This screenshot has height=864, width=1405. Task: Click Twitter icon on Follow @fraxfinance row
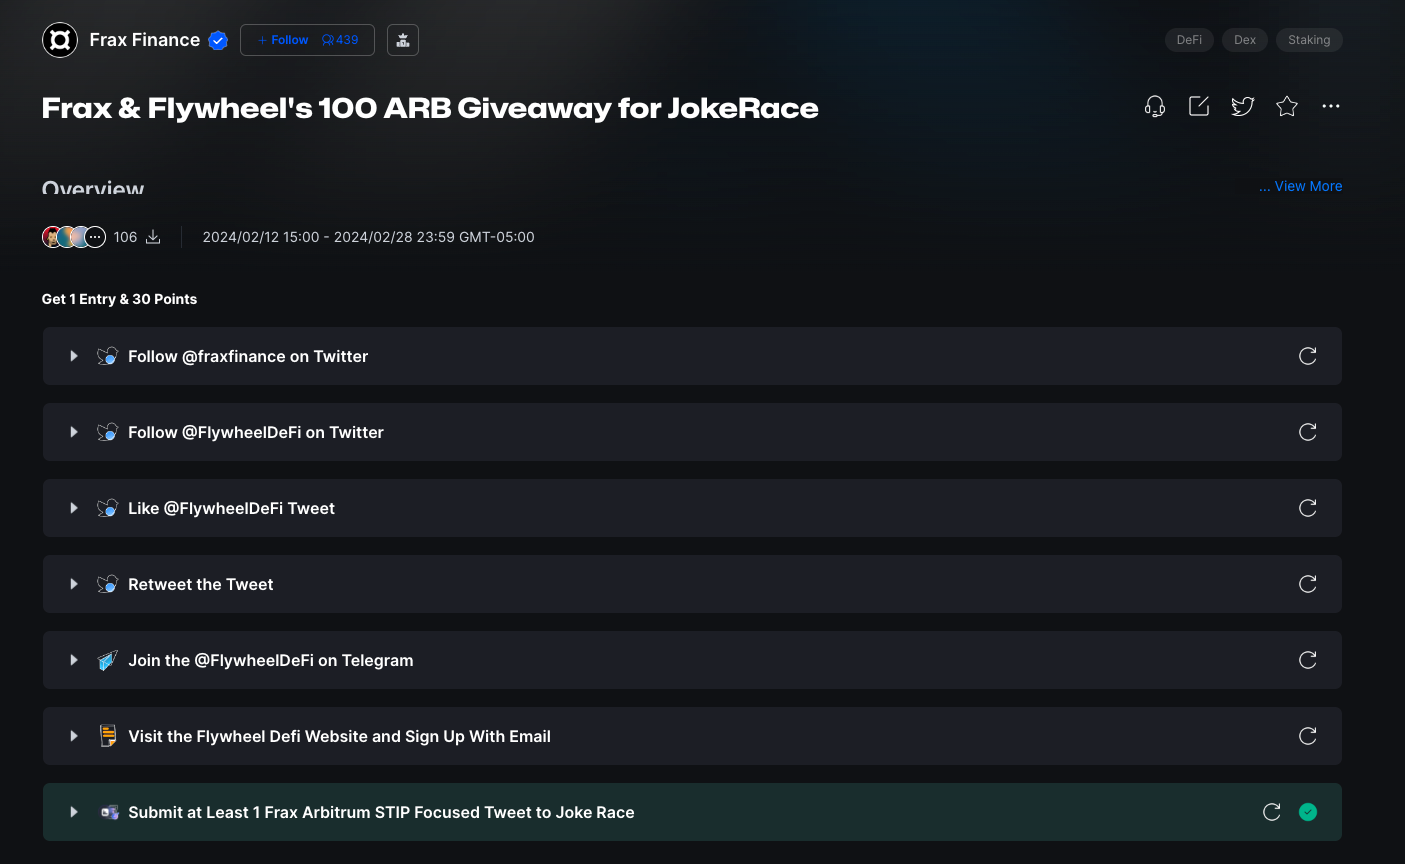coord(107,356)
